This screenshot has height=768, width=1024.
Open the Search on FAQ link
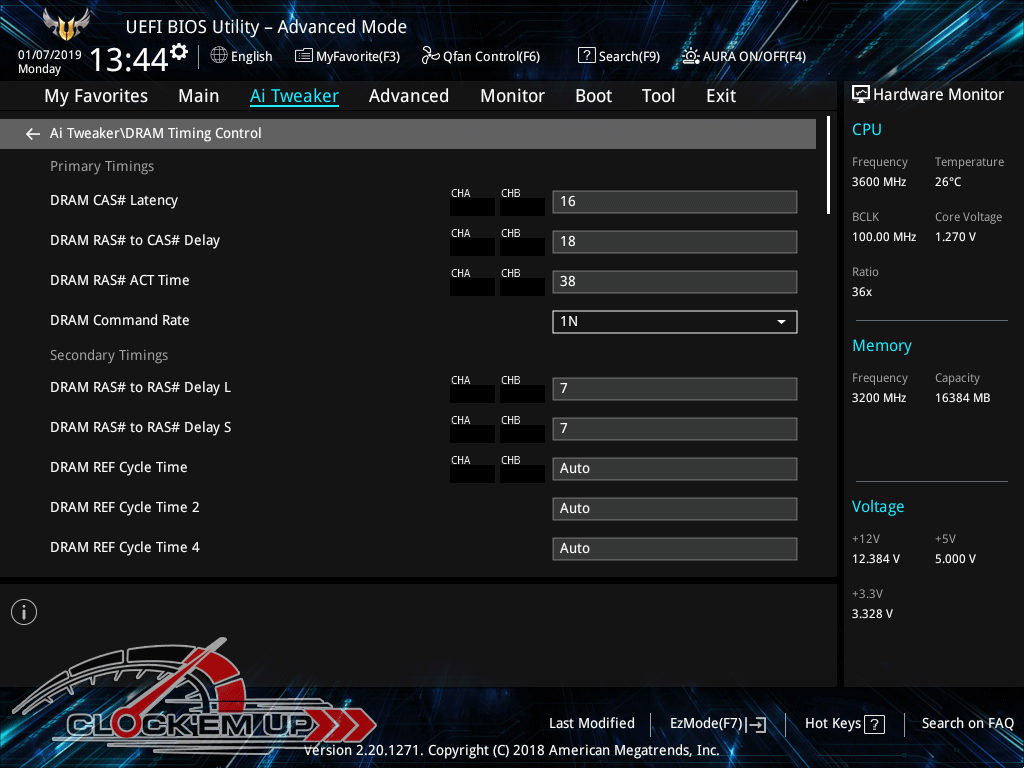point(967,723)
